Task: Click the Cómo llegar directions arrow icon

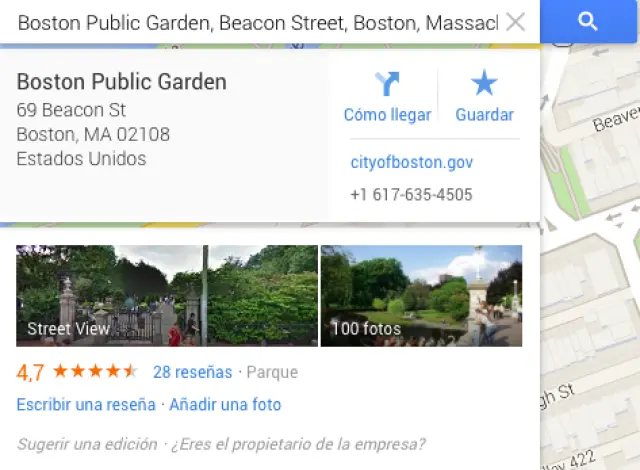Action: (387, 84)
